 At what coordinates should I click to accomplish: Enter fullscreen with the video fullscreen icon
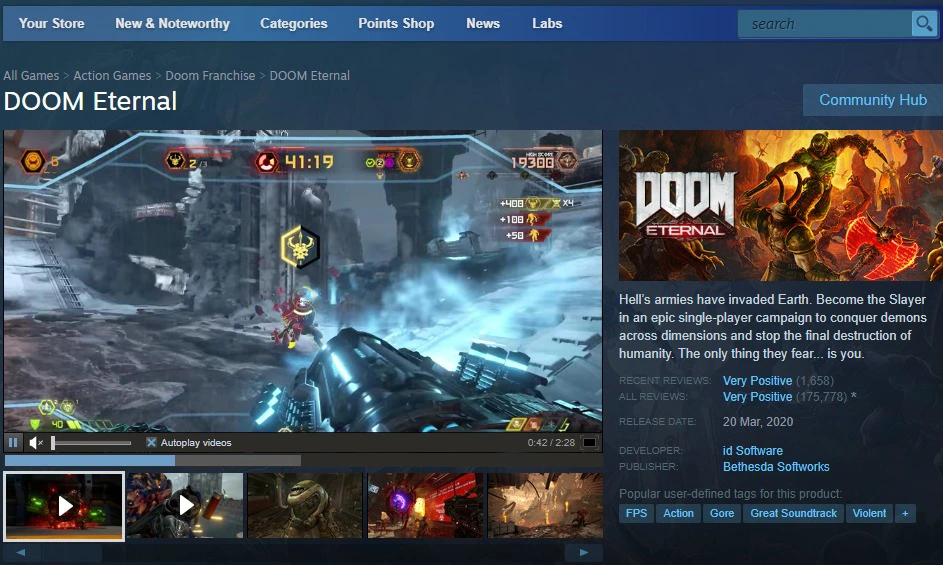[590, 442]
